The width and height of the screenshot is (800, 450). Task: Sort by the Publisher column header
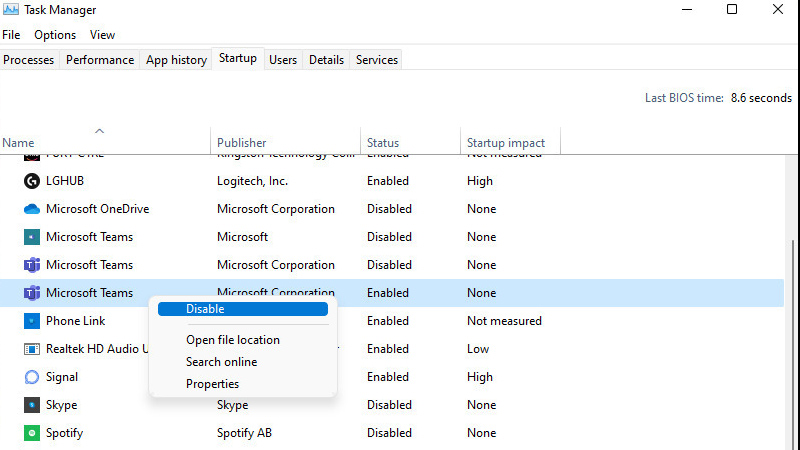point(242,143)
